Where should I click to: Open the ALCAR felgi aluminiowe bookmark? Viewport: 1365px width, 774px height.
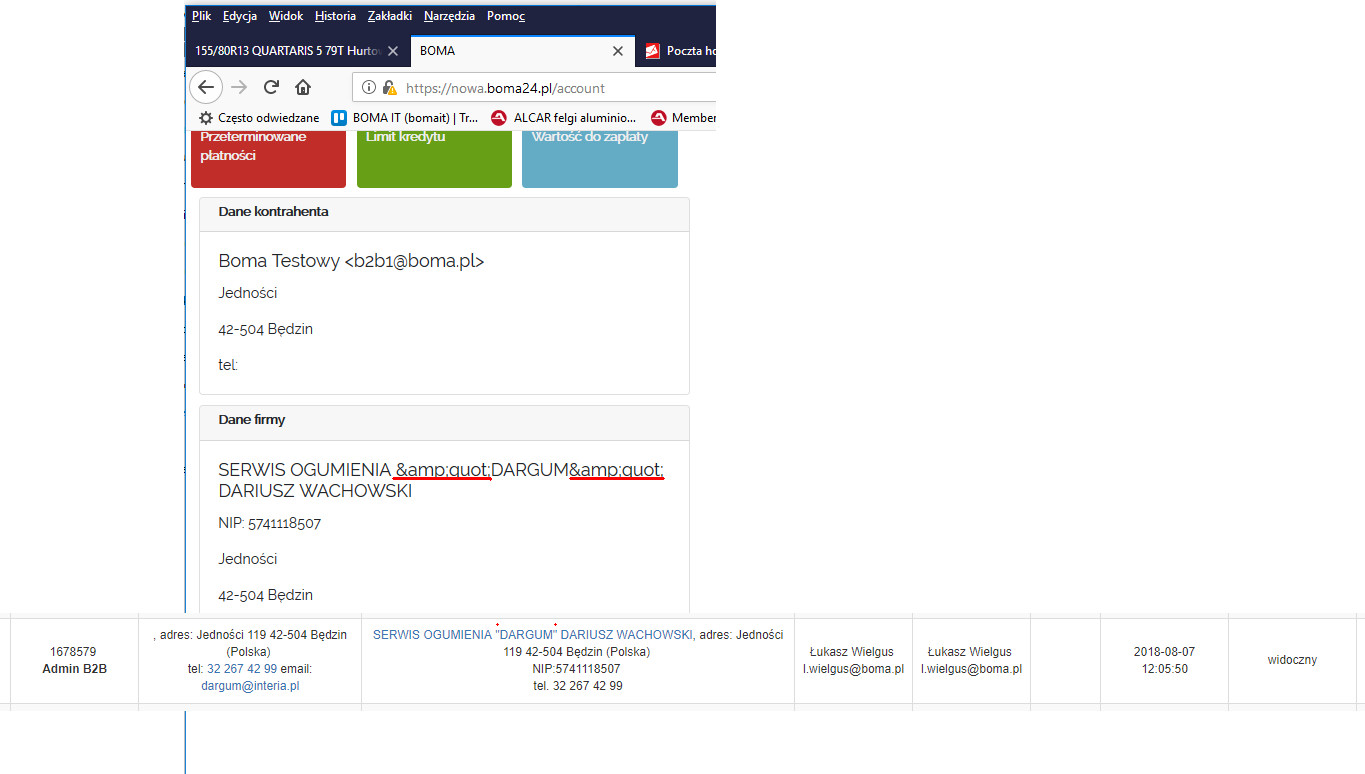point(564,118)
